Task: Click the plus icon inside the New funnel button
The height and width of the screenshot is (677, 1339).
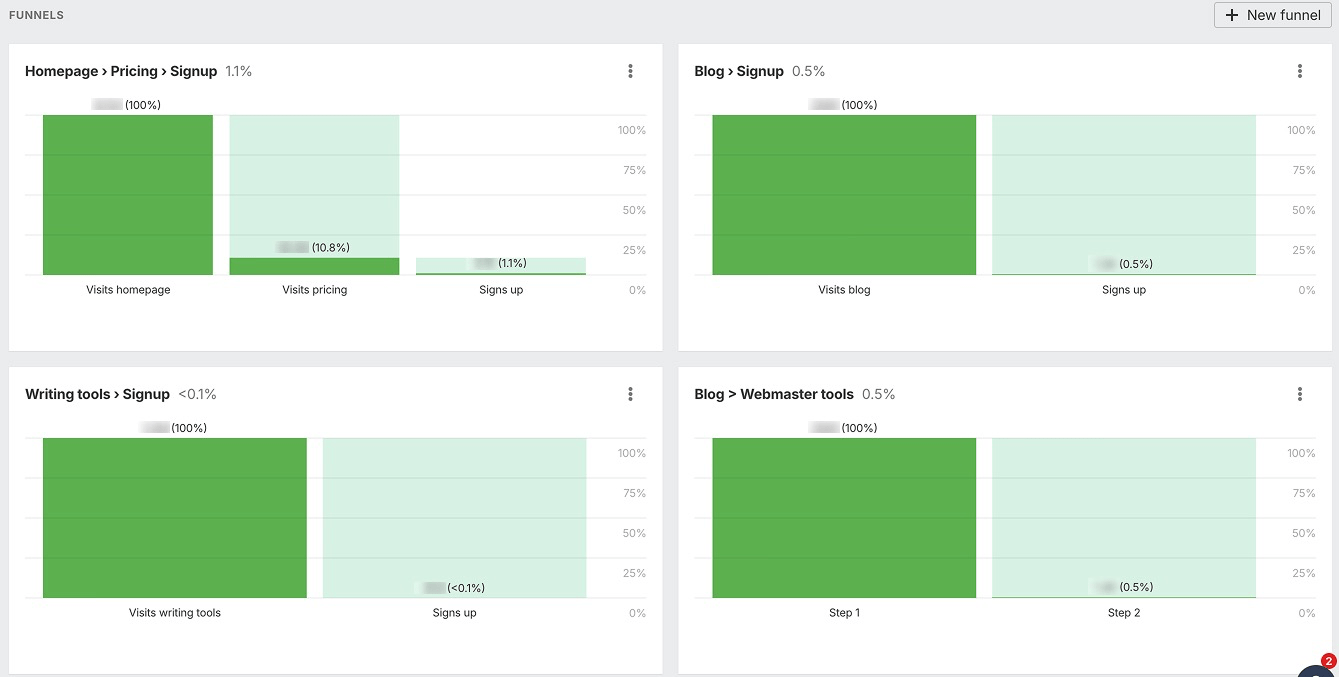Action: pyautogui.click(x=1232, y=15)
